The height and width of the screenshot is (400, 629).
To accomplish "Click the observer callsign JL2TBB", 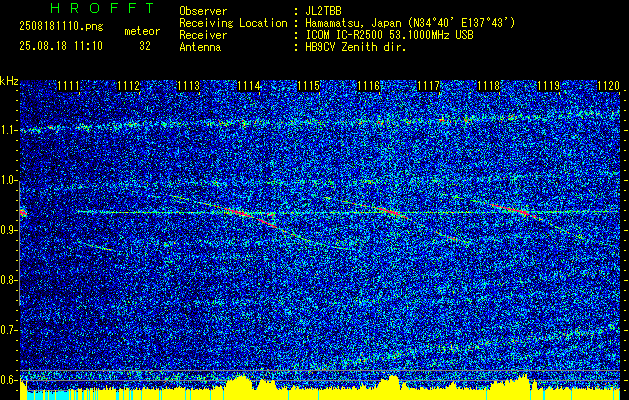I will tap(323, 11).
